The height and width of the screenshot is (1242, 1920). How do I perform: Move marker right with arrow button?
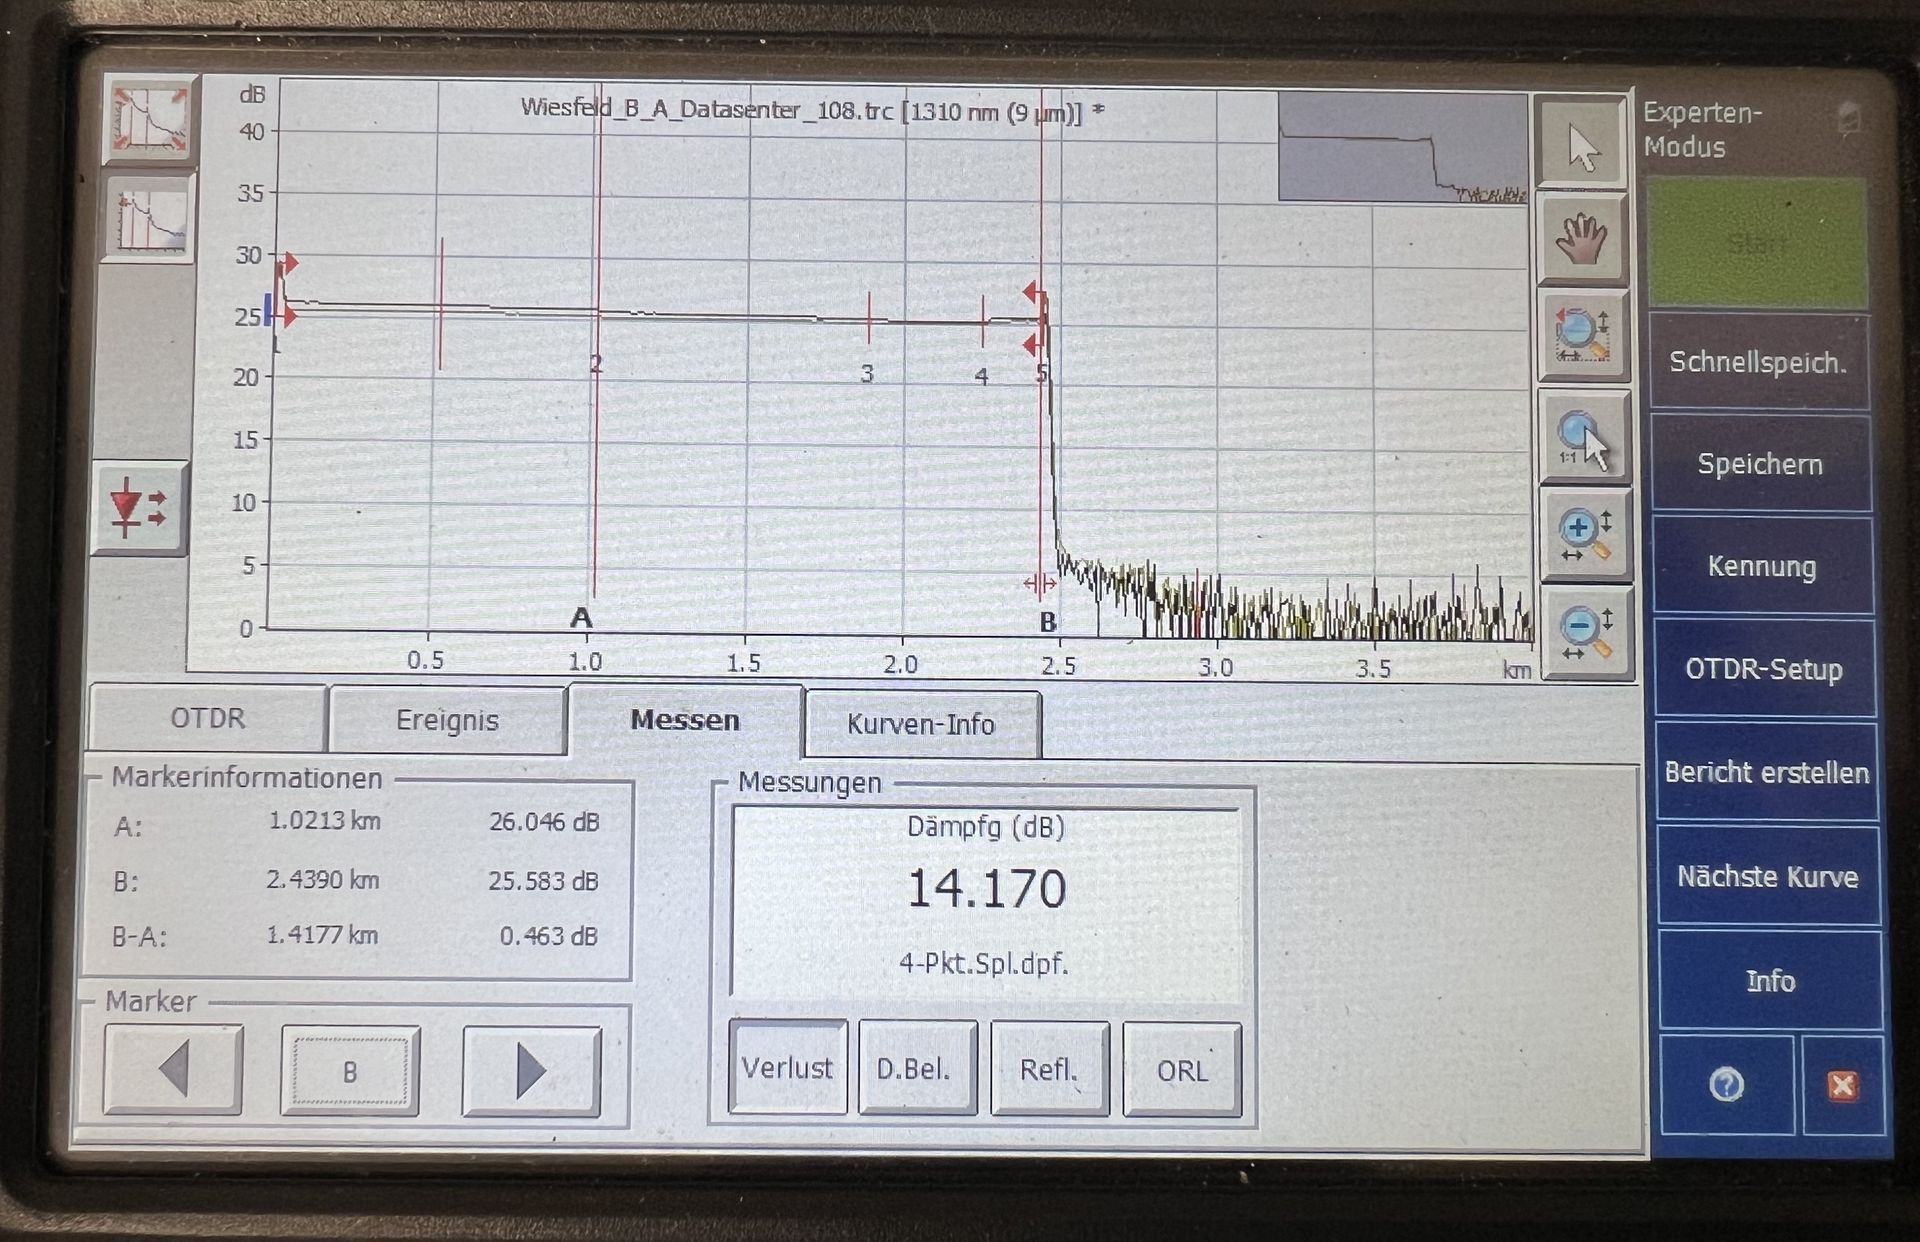pyautogui.click(x=531, y=1072)
